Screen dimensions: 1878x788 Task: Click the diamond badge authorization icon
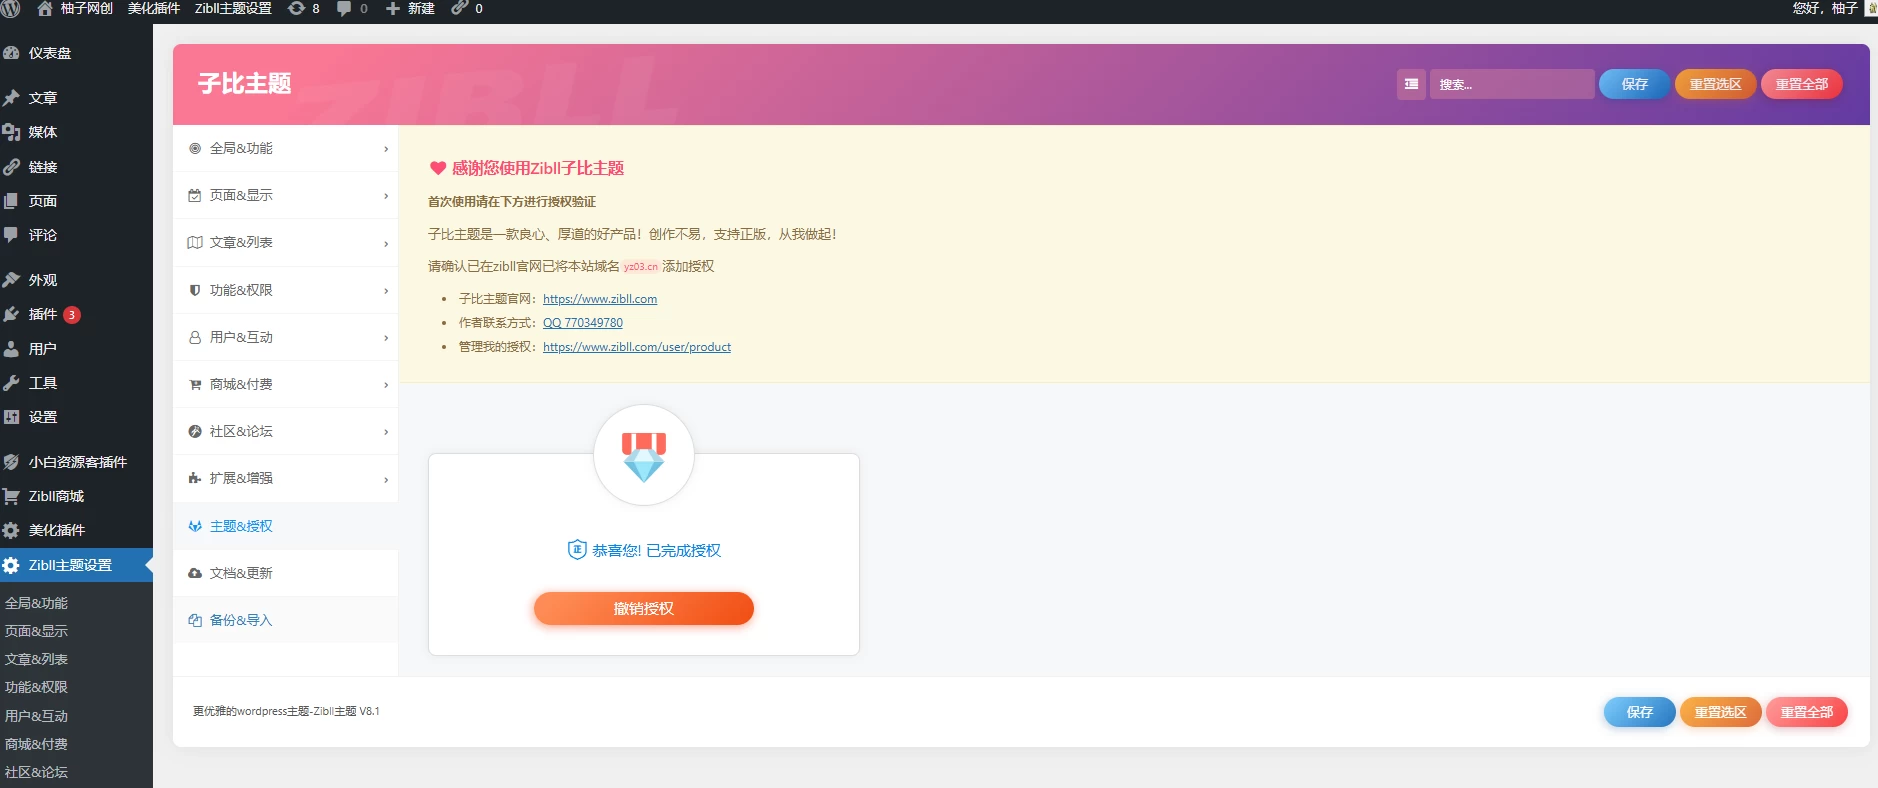(x=643, y=456)
